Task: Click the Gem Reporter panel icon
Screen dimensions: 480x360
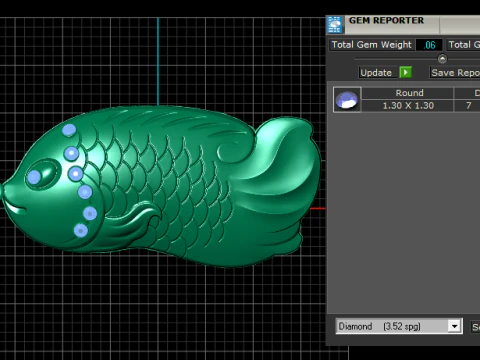Action: point(335,25)
